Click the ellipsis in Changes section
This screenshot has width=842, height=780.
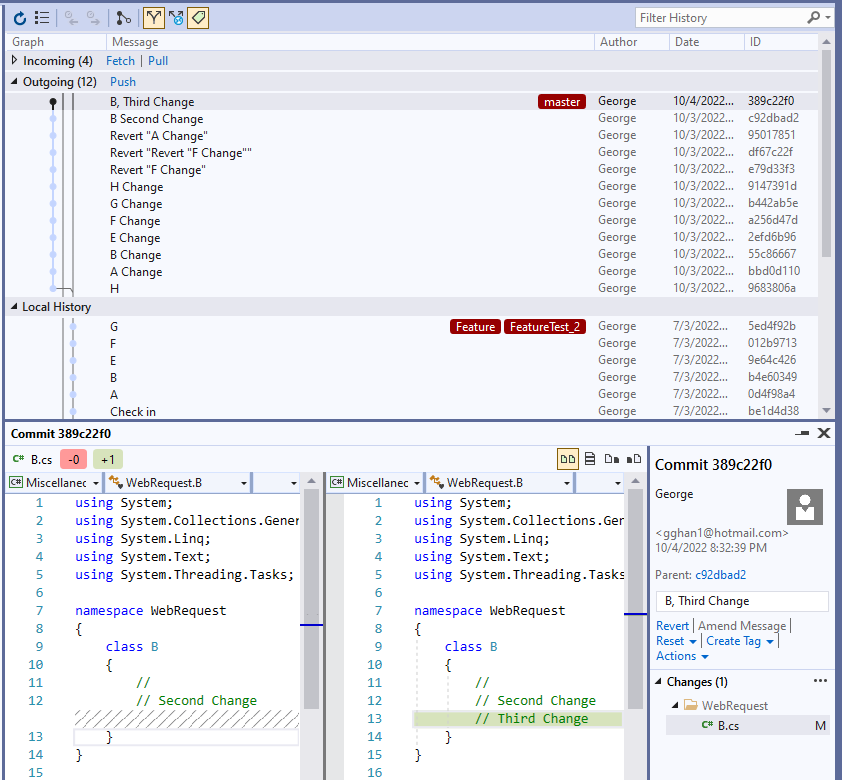[821, 681]
